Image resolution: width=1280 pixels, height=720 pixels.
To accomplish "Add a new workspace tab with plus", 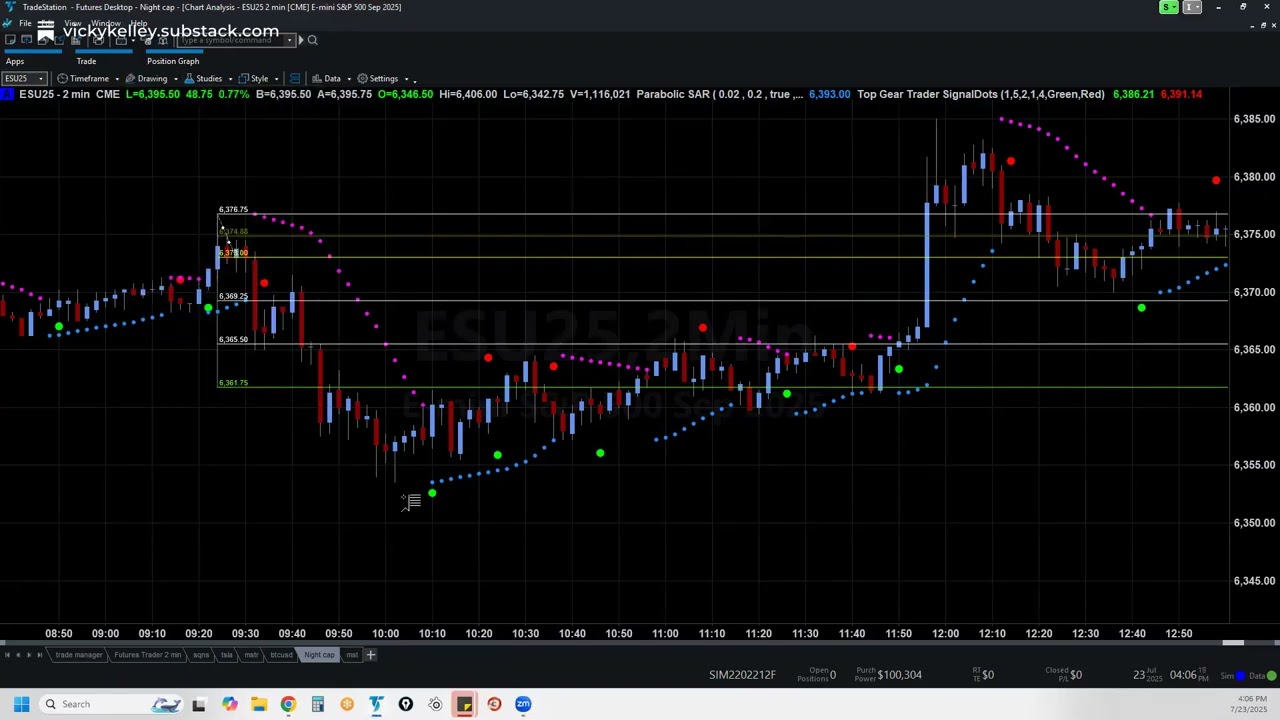I will pos(370,655).
